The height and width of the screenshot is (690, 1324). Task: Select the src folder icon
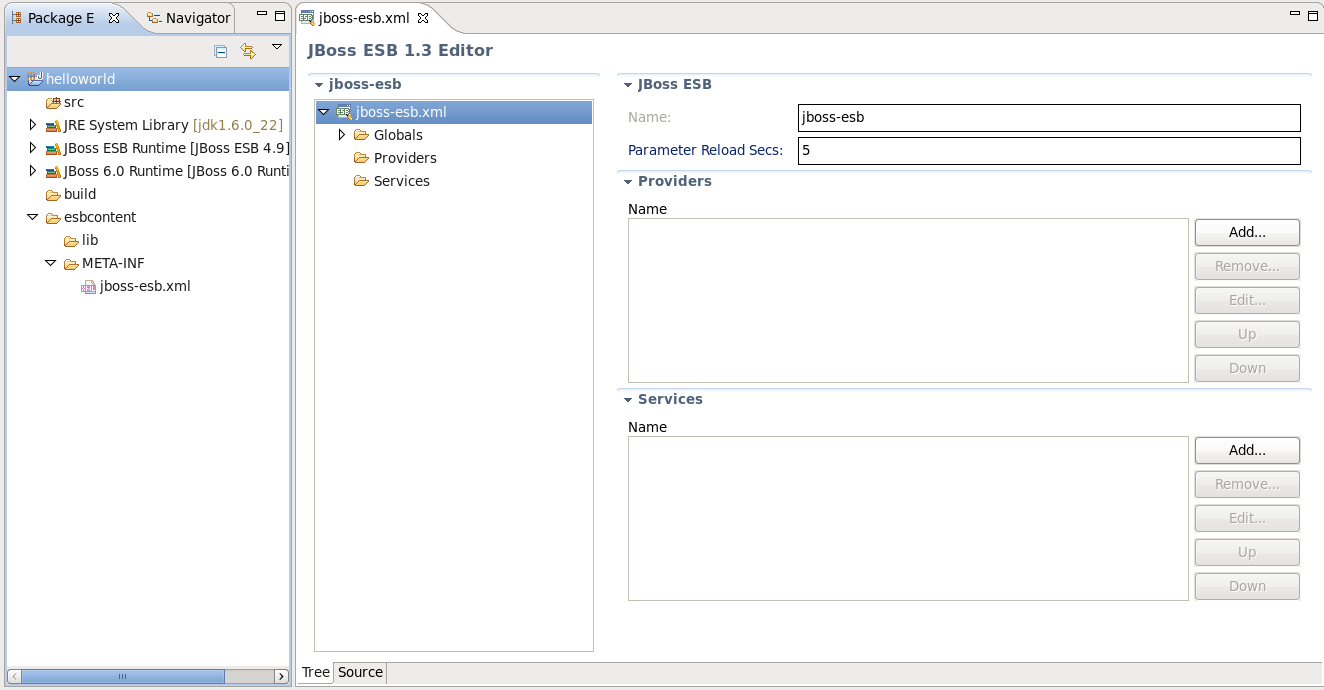(x=53, y=103)
